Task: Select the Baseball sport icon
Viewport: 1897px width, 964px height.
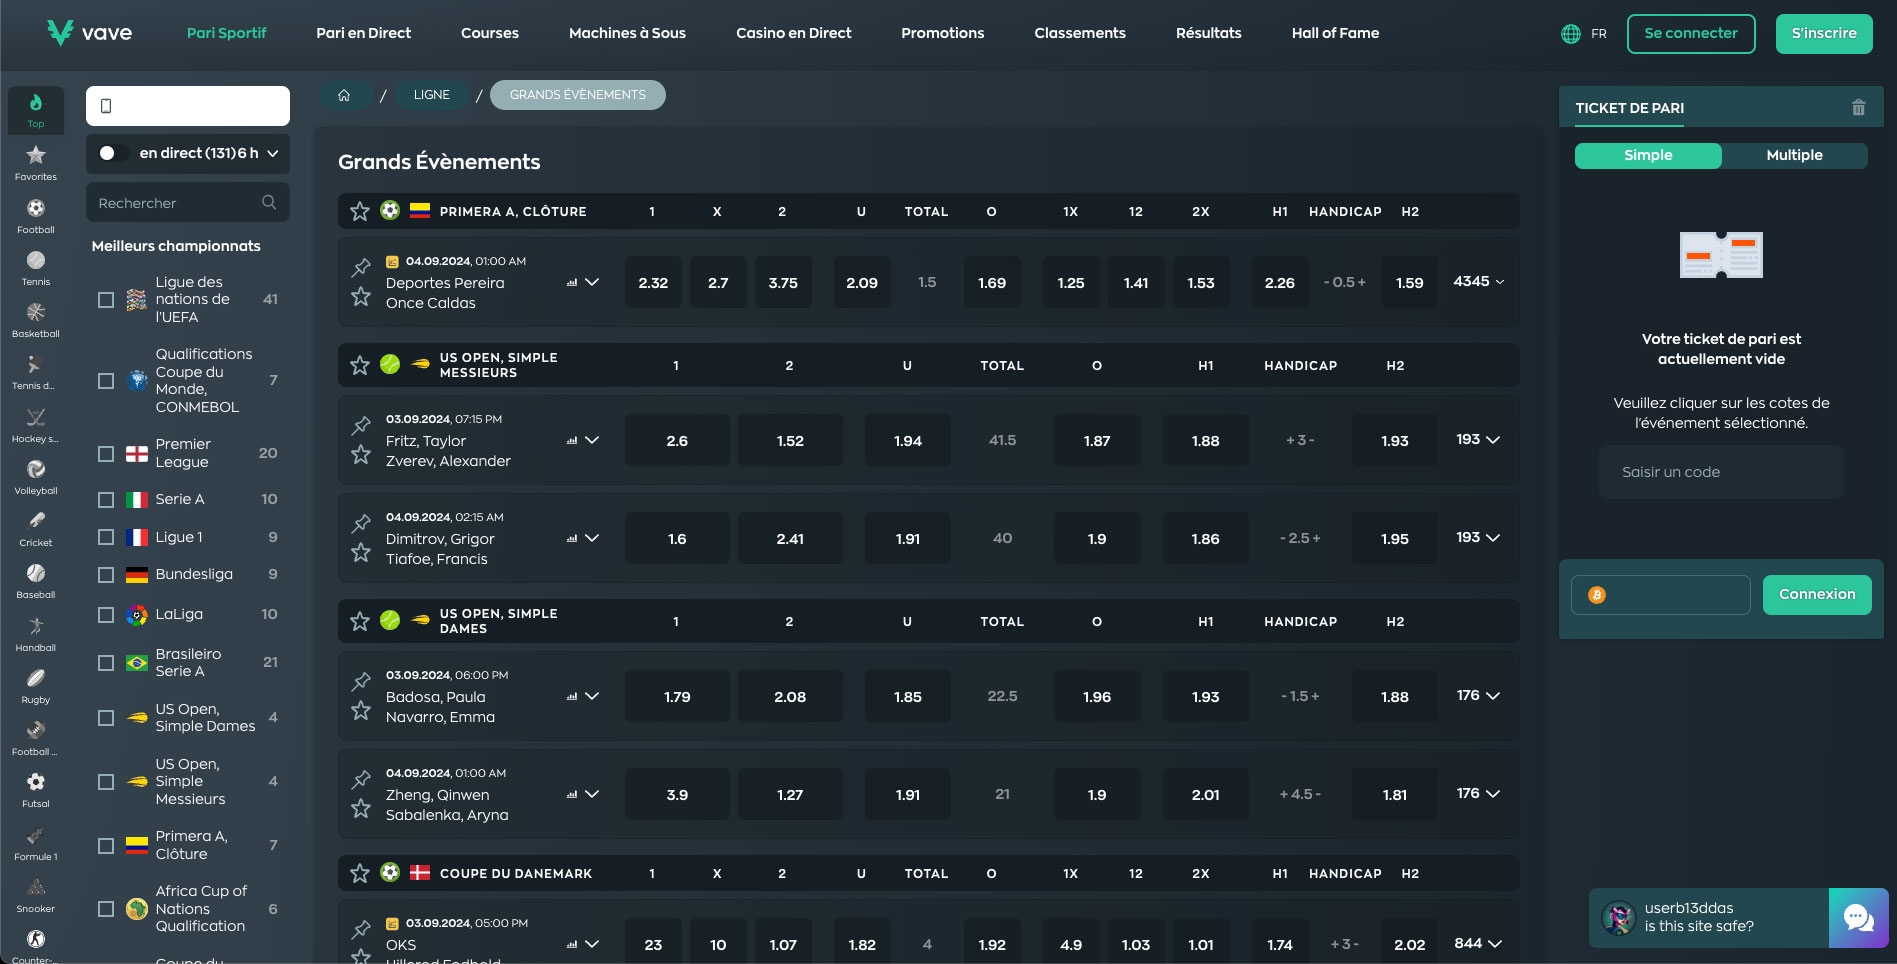Action: [36, 581]
